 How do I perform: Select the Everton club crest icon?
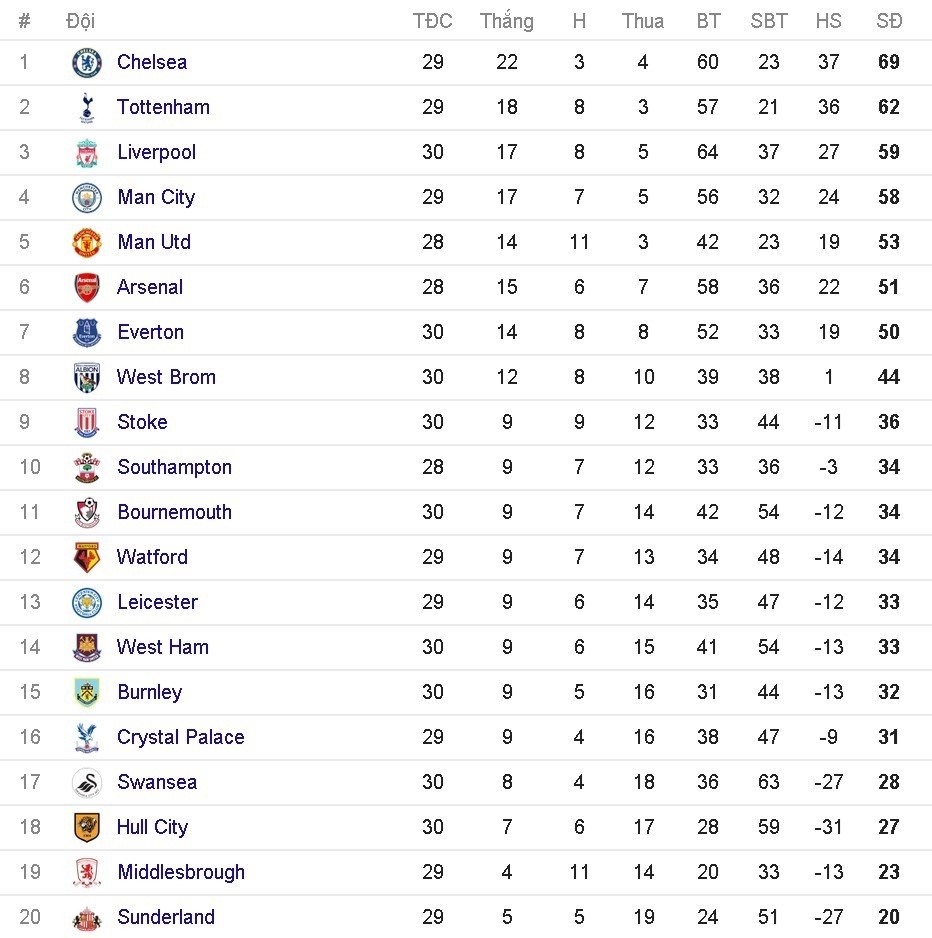tap(87, 333)
